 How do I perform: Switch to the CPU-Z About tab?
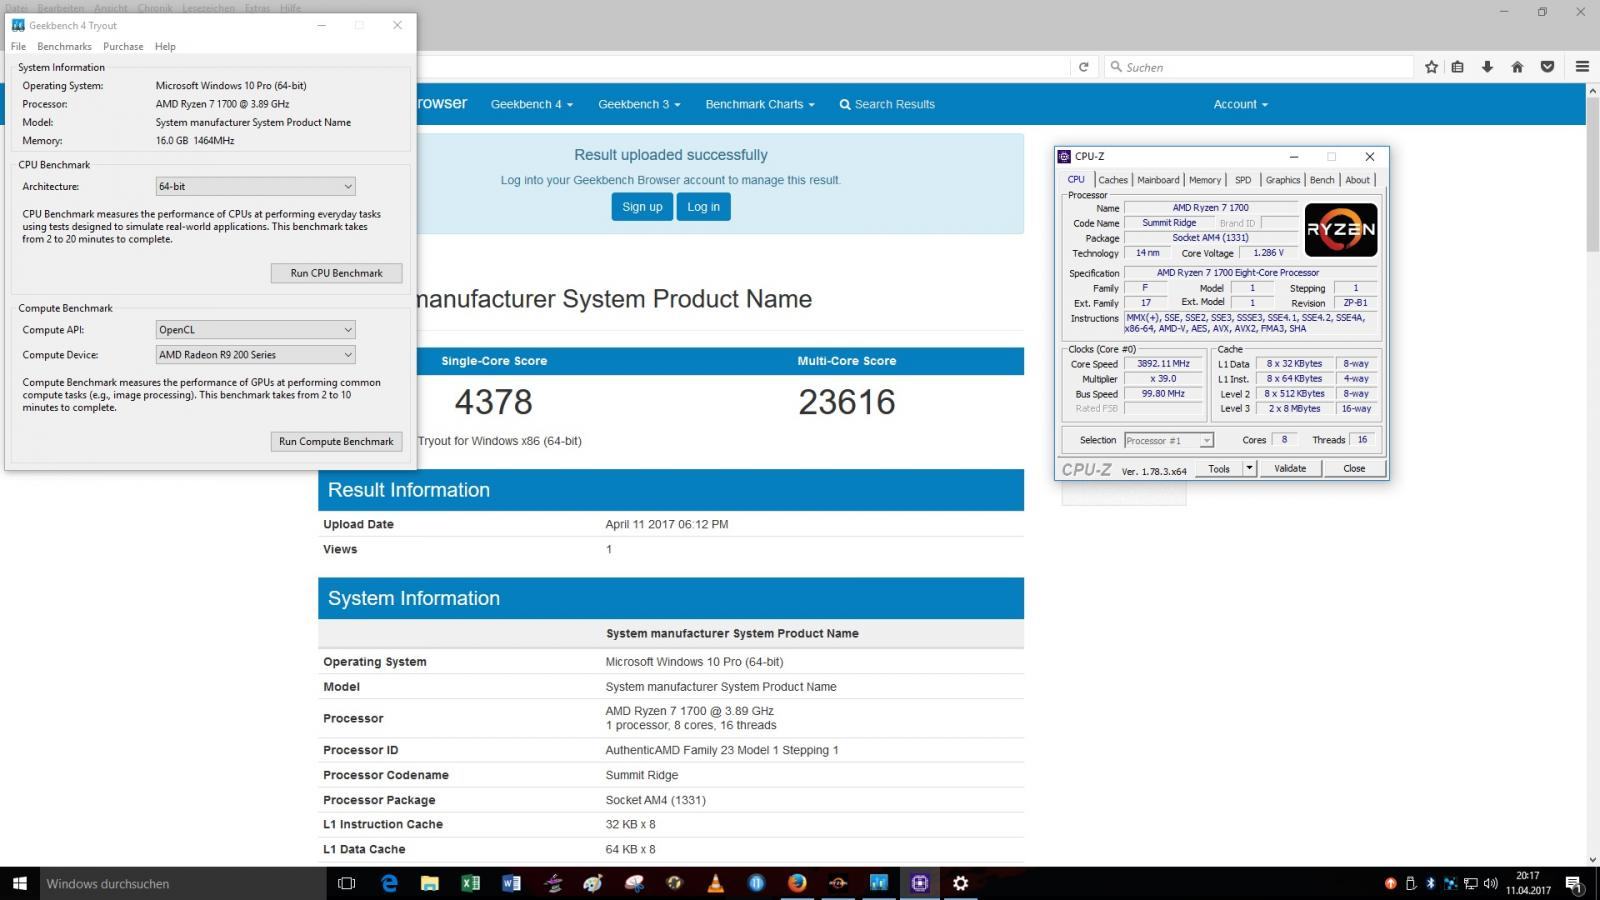pyautogui.click(x=1357, y=180)
